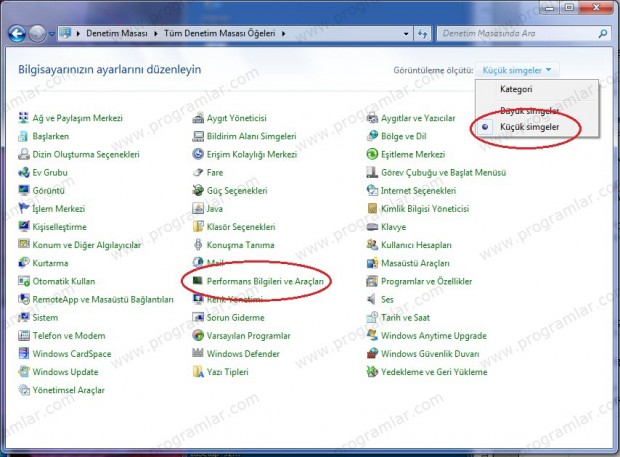Click the Başlarken icon

click(x=24, y=136)
